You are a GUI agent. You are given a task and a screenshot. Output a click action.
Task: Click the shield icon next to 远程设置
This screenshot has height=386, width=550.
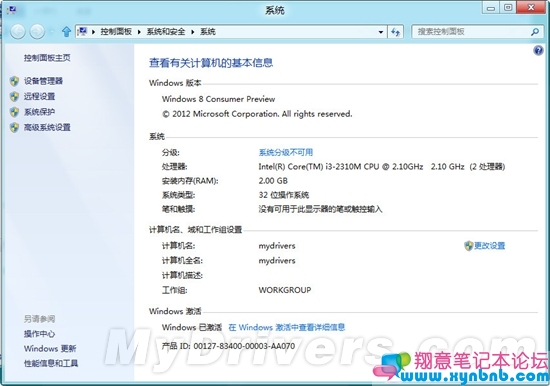coord(14,96)
